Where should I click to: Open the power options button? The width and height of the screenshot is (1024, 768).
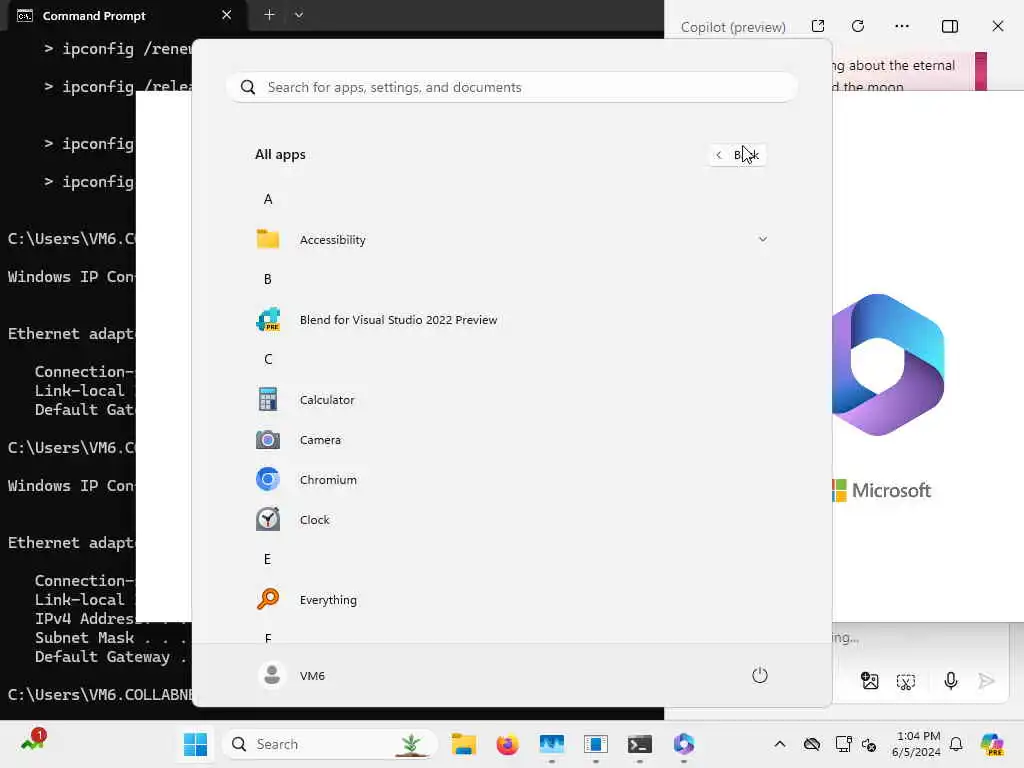(x=759, y=675)
